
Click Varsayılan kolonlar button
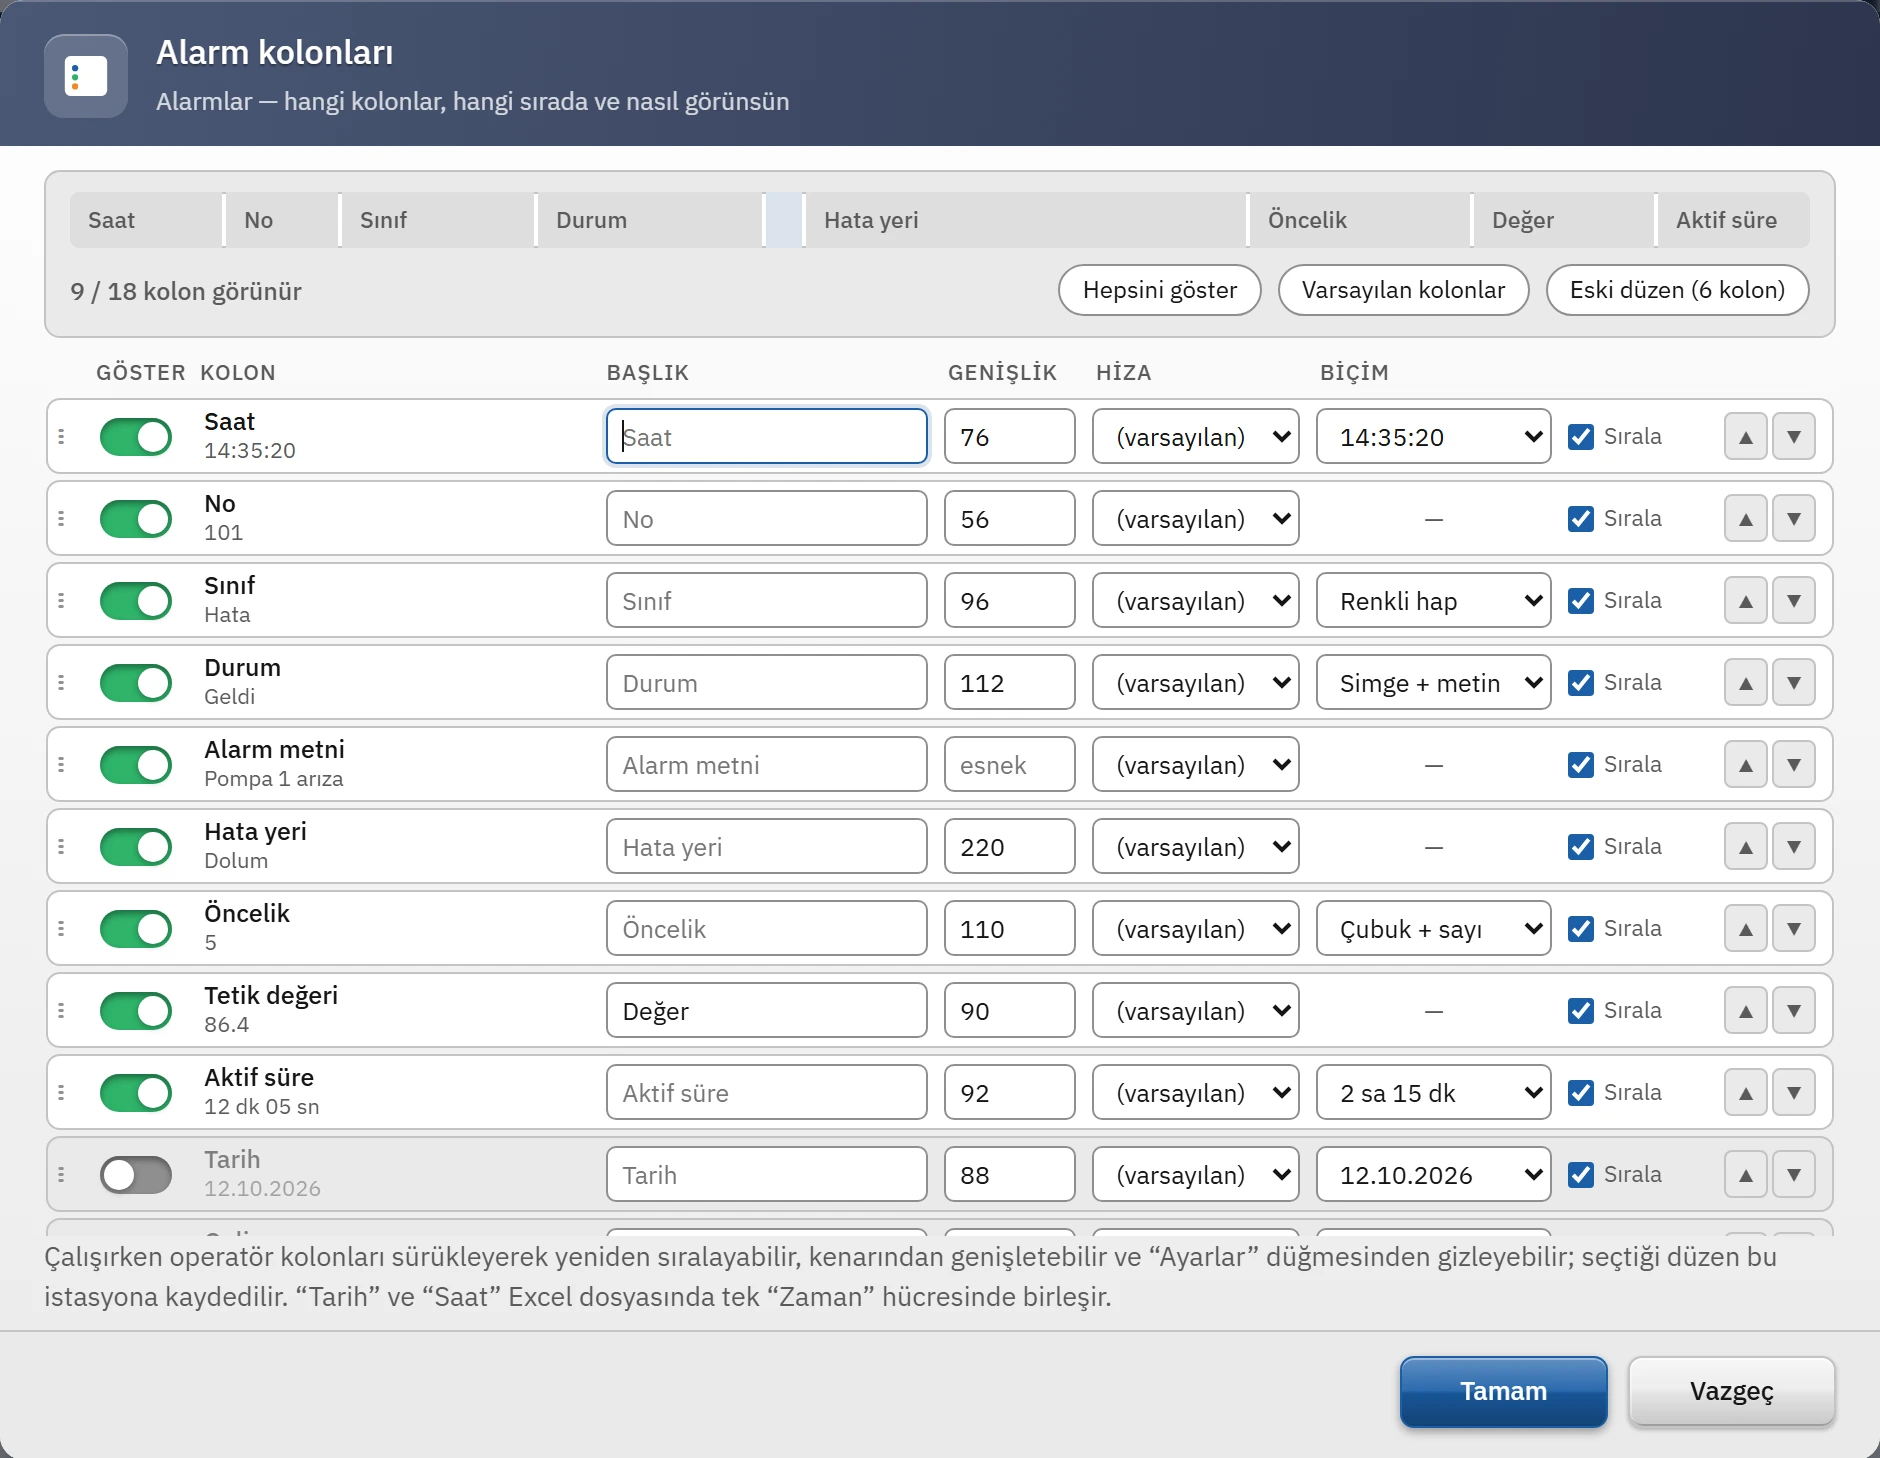1404,290
